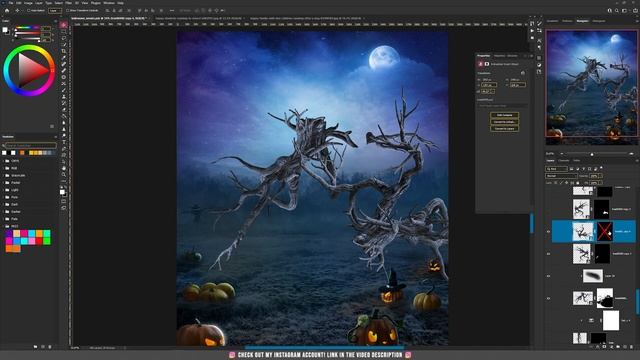The height and width of the screenshot is (360, 640).
Task: Toggle lock transparent pixels
Action: (556, 183)
